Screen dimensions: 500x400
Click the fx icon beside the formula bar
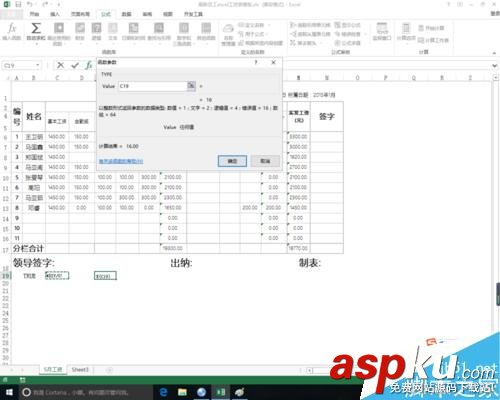(88, 65)
